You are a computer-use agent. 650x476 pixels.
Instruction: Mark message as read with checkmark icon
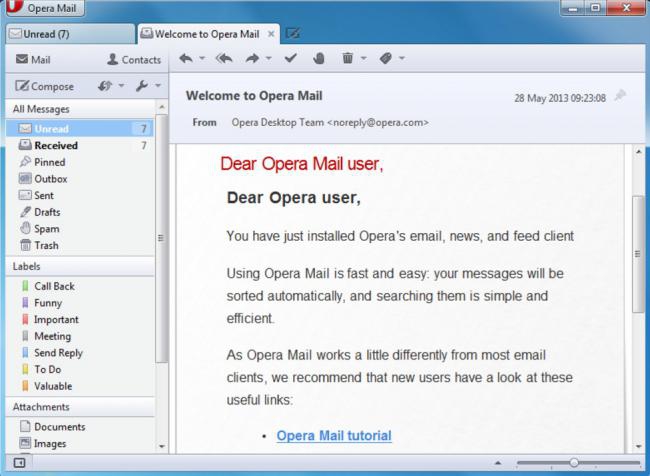[x=291, y=58]
